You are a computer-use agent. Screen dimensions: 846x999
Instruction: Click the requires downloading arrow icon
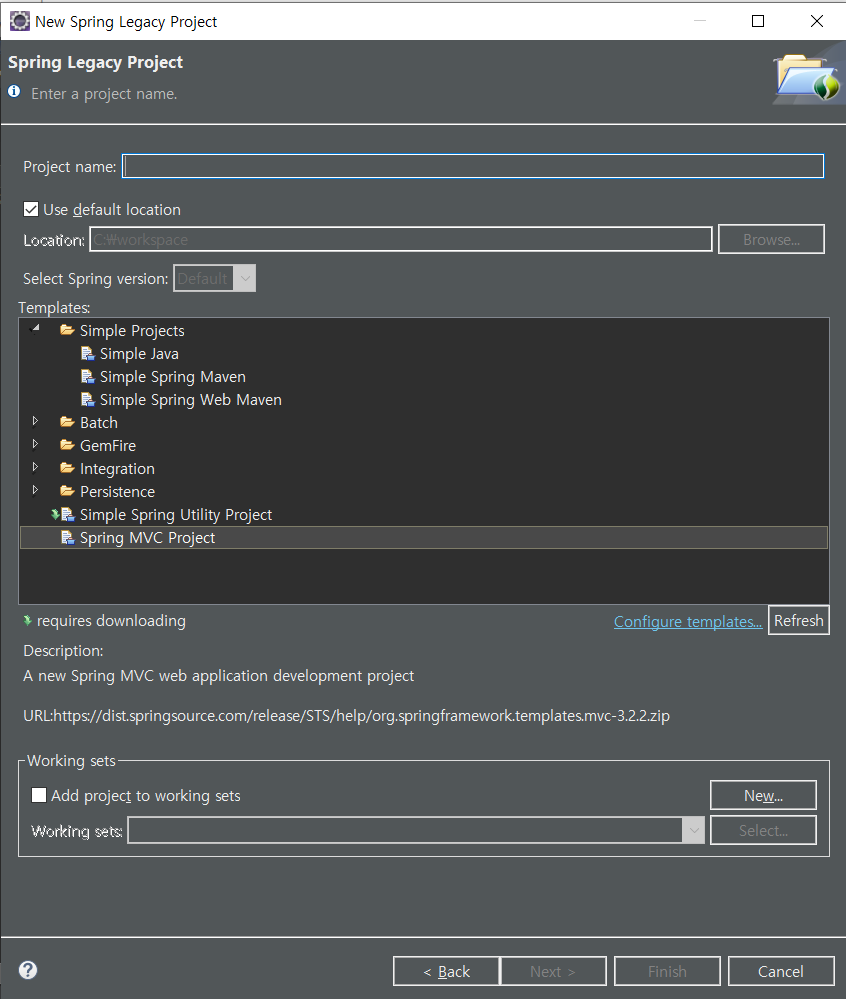pos(27,620)
